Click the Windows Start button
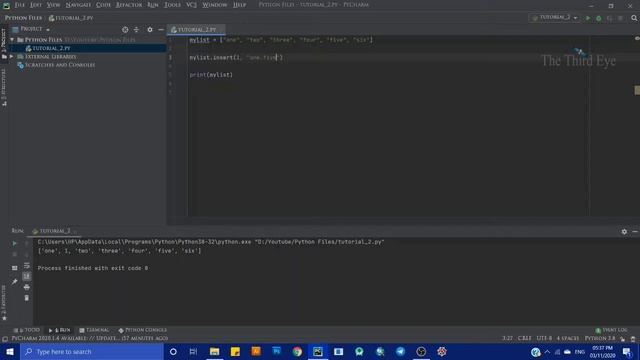Image resolution: width=640 pixels, height=360 pixels. 10,351
